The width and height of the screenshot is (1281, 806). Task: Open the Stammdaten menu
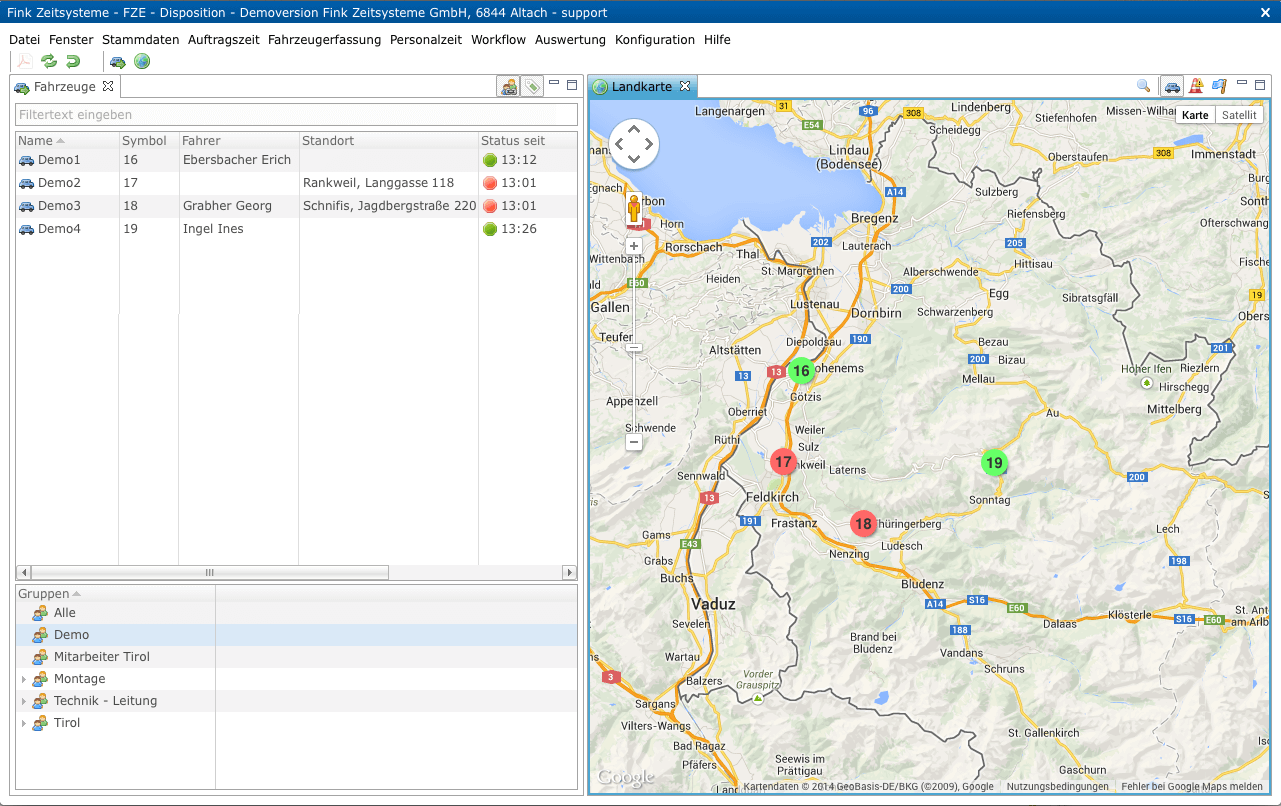pyautogui.click(x=141, y=40)
